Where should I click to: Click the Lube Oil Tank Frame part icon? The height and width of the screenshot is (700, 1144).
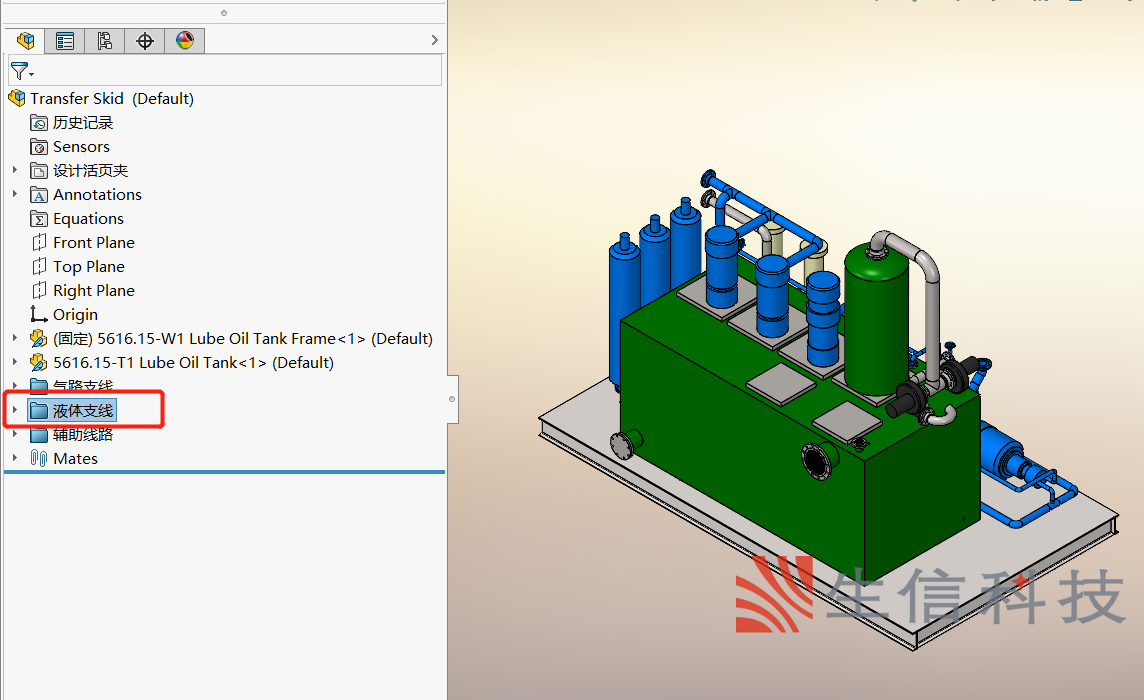[x=39, y=339]
